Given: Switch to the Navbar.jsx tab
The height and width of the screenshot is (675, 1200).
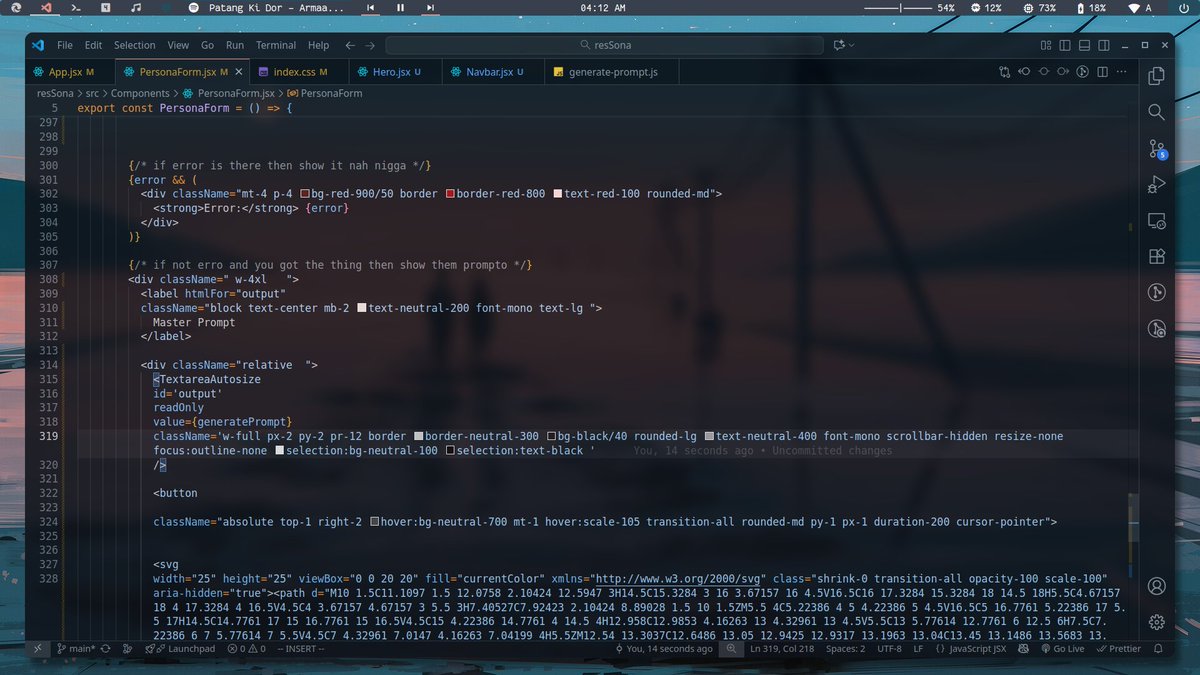Looking at the screenshot, I should 493,72.
